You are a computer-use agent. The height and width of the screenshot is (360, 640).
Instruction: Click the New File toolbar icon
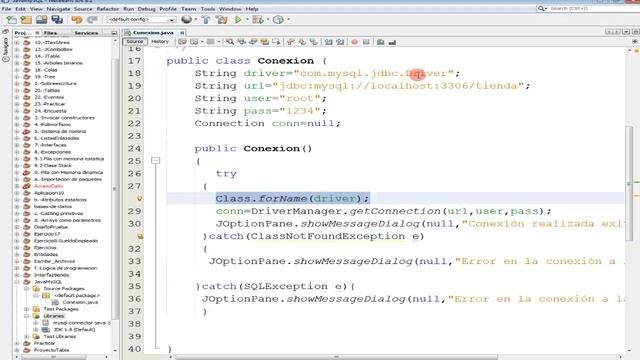(11, 20)
